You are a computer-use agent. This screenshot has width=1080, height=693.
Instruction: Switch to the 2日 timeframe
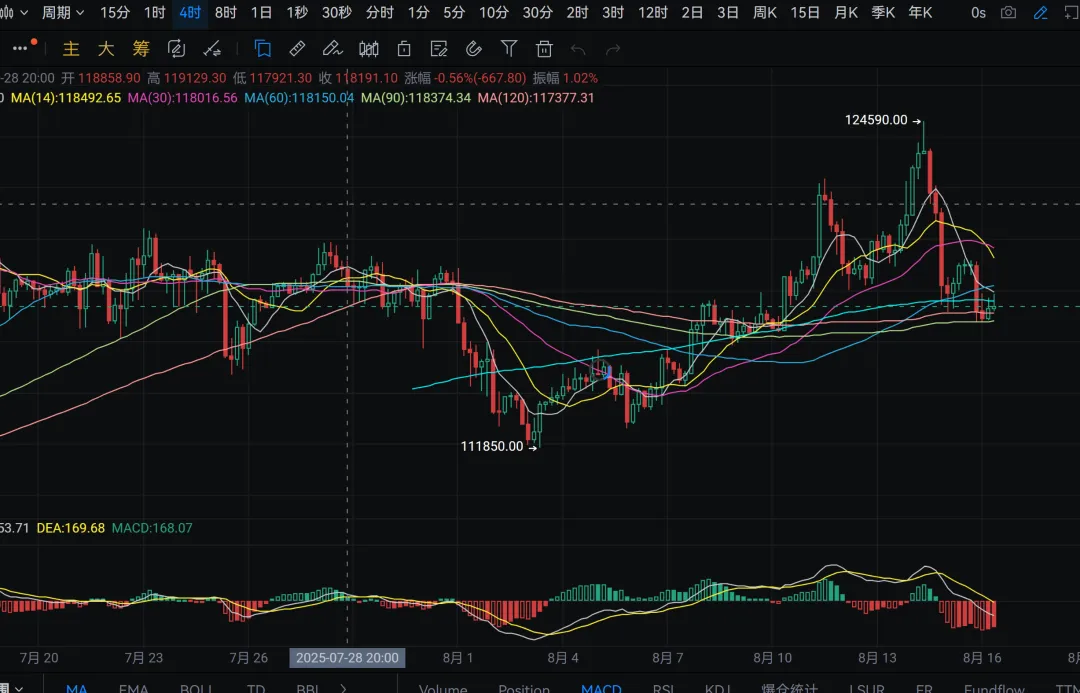[692, 12]
